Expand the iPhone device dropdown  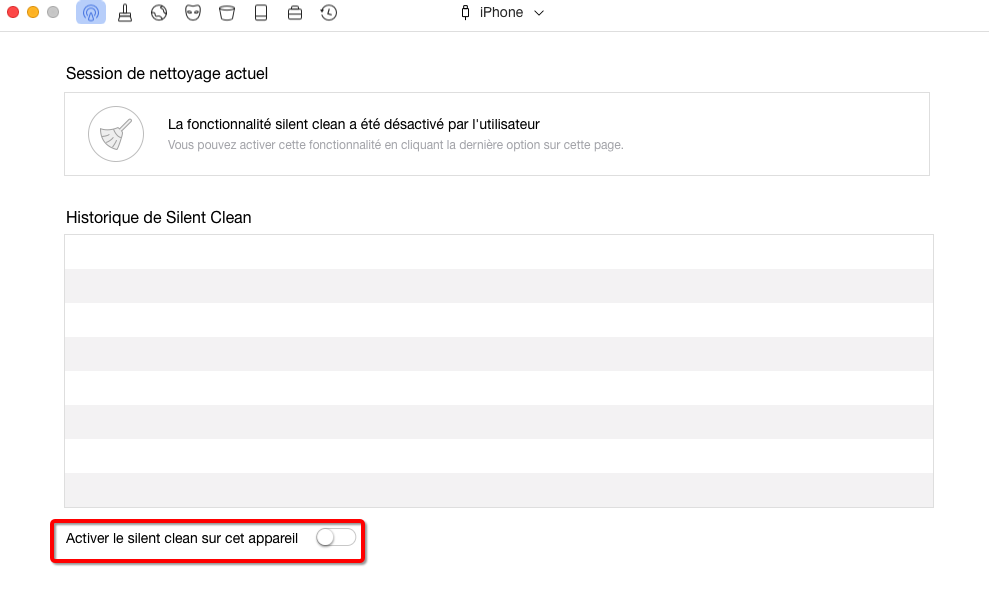pyautogui.click(x=539, y=13)
